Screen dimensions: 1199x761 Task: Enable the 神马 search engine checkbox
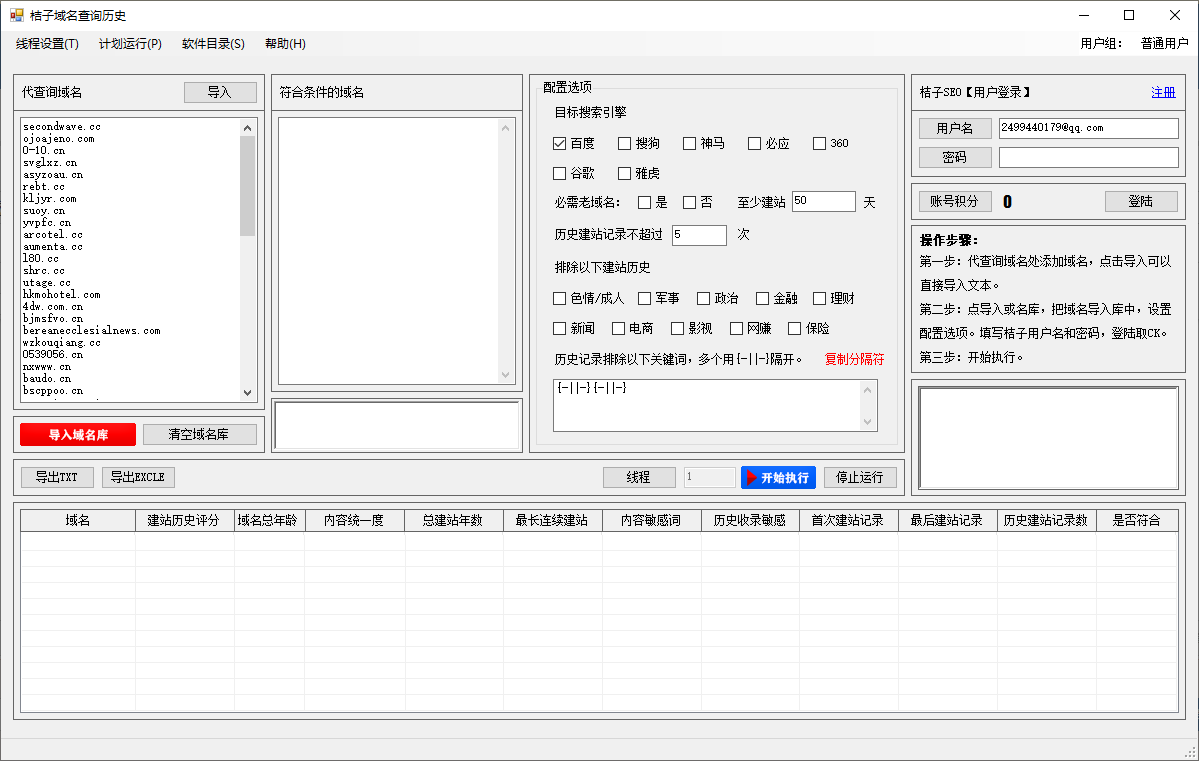tap(690, 143)
